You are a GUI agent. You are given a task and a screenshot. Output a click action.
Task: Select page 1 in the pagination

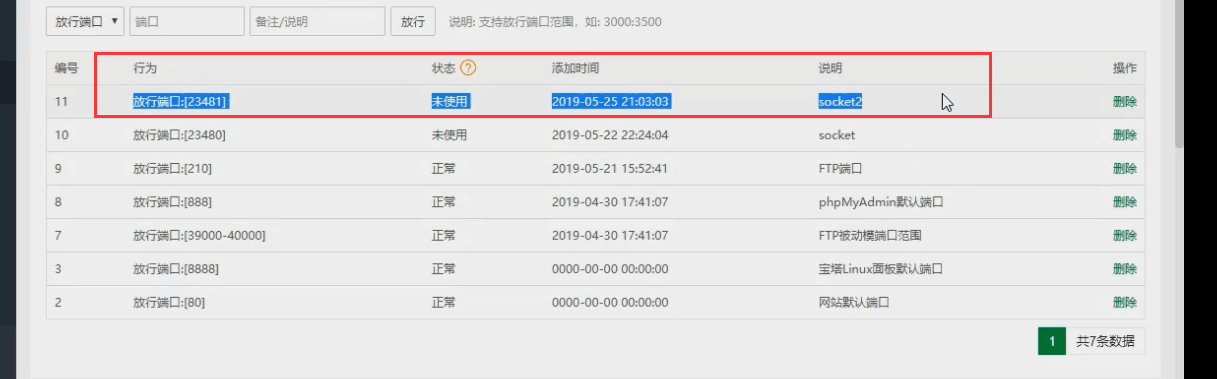click(1052, 341)
